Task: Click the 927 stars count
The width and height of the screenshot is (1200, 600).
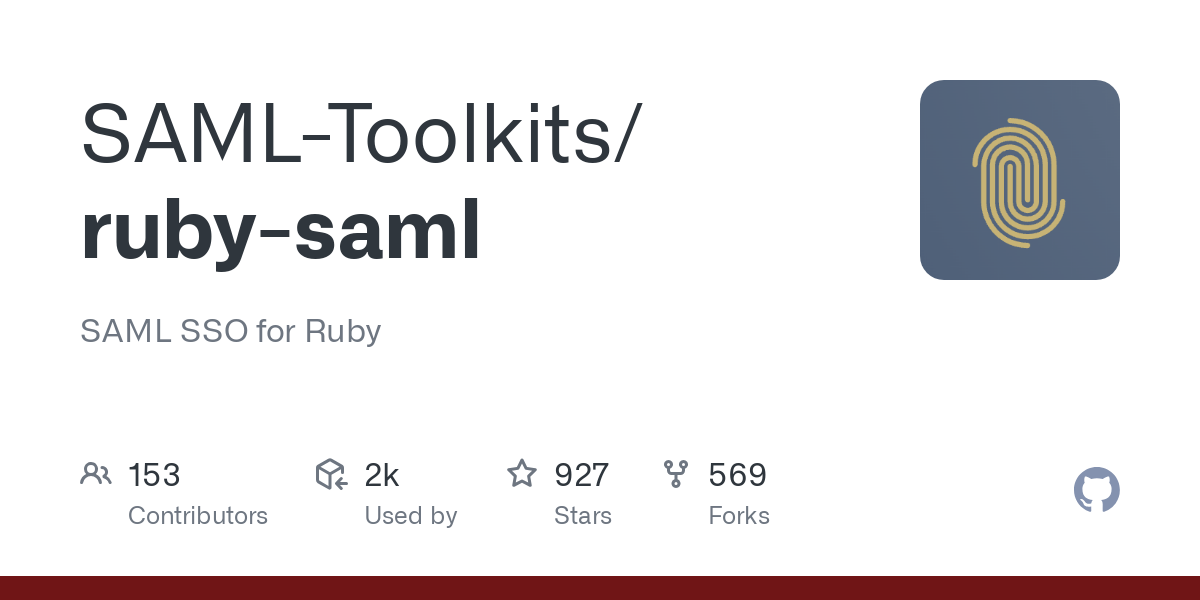Action: pos(582,475)
